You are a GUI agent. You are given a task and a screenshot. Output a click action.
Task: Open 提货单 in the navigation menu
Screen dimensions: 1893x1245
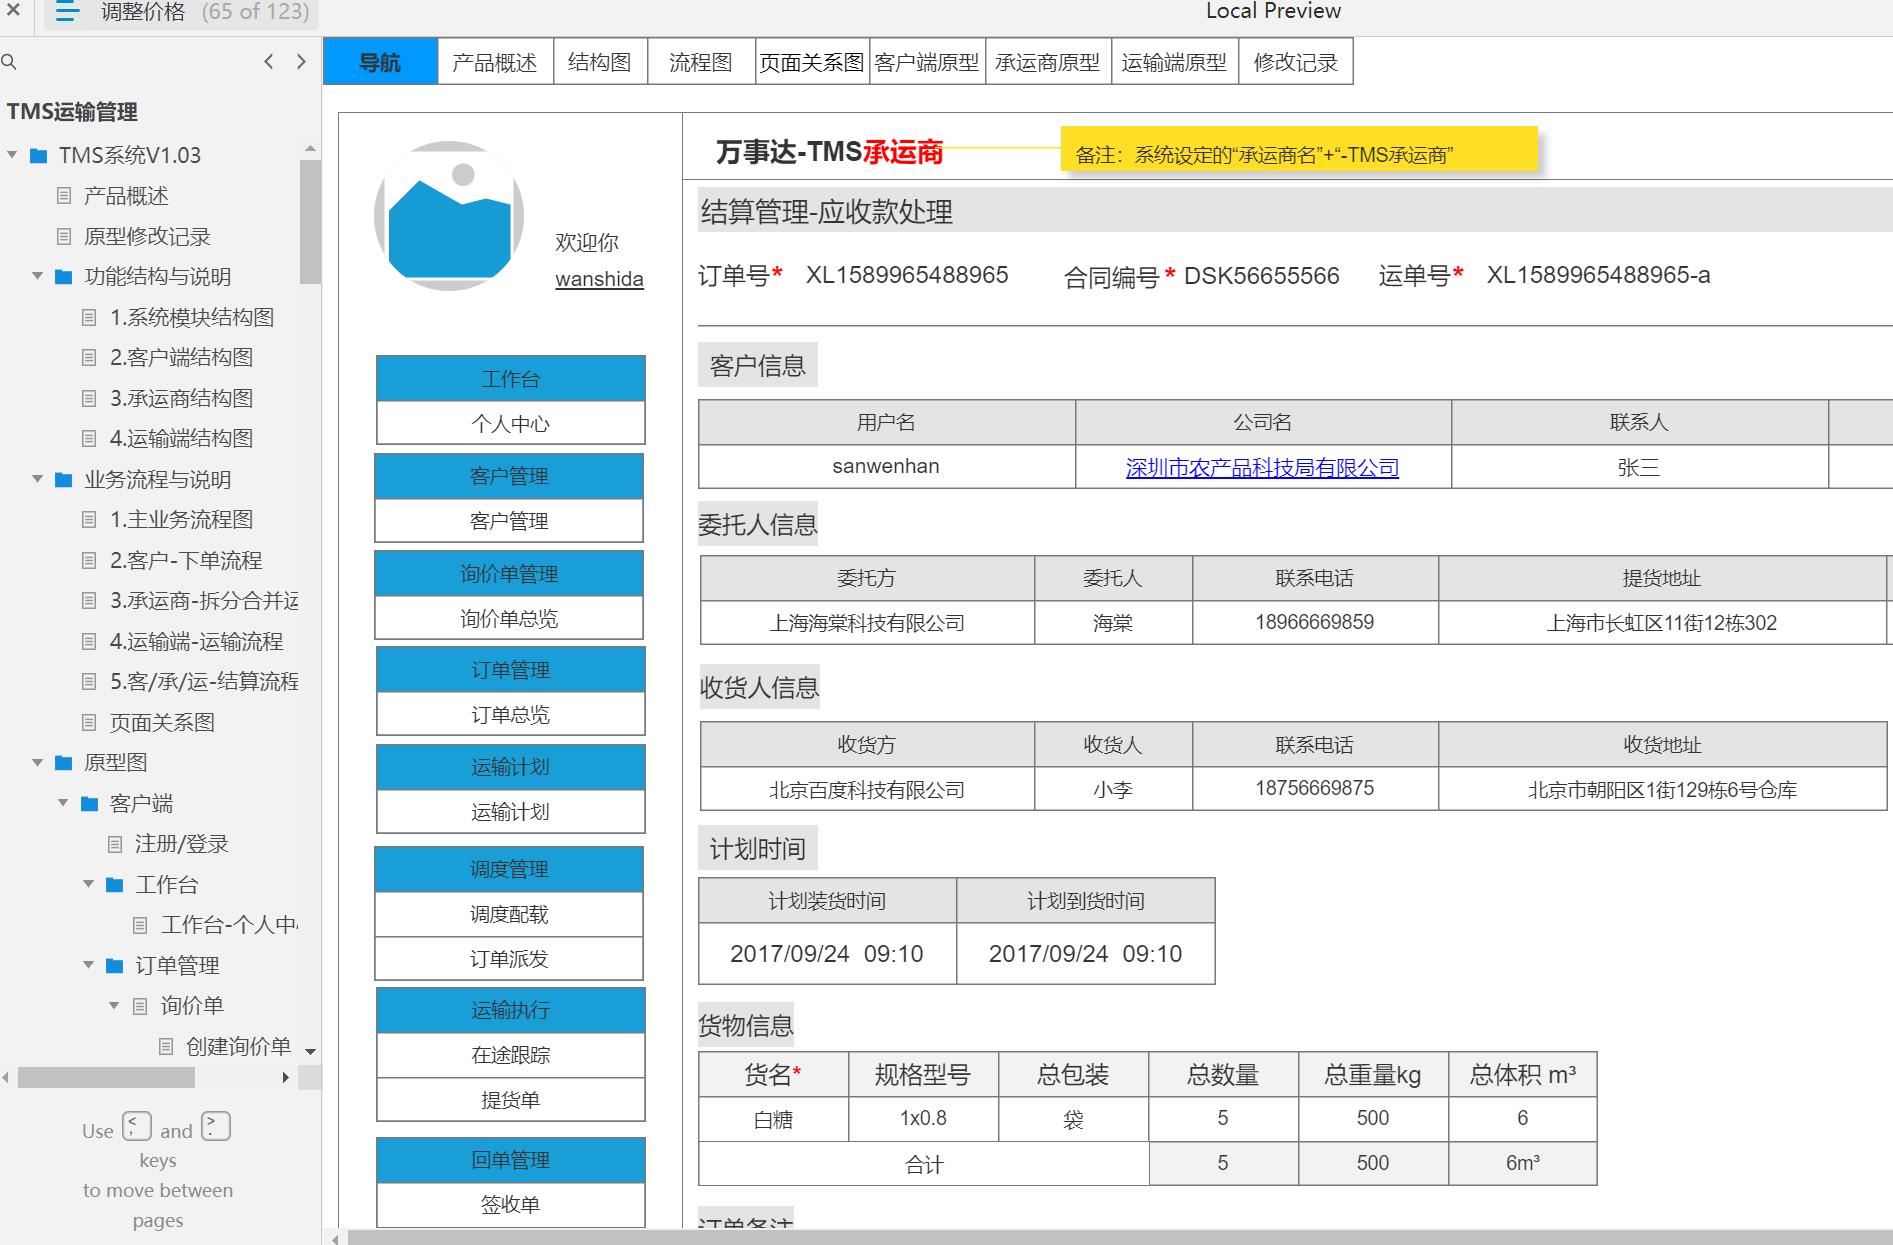(510, 1100)
